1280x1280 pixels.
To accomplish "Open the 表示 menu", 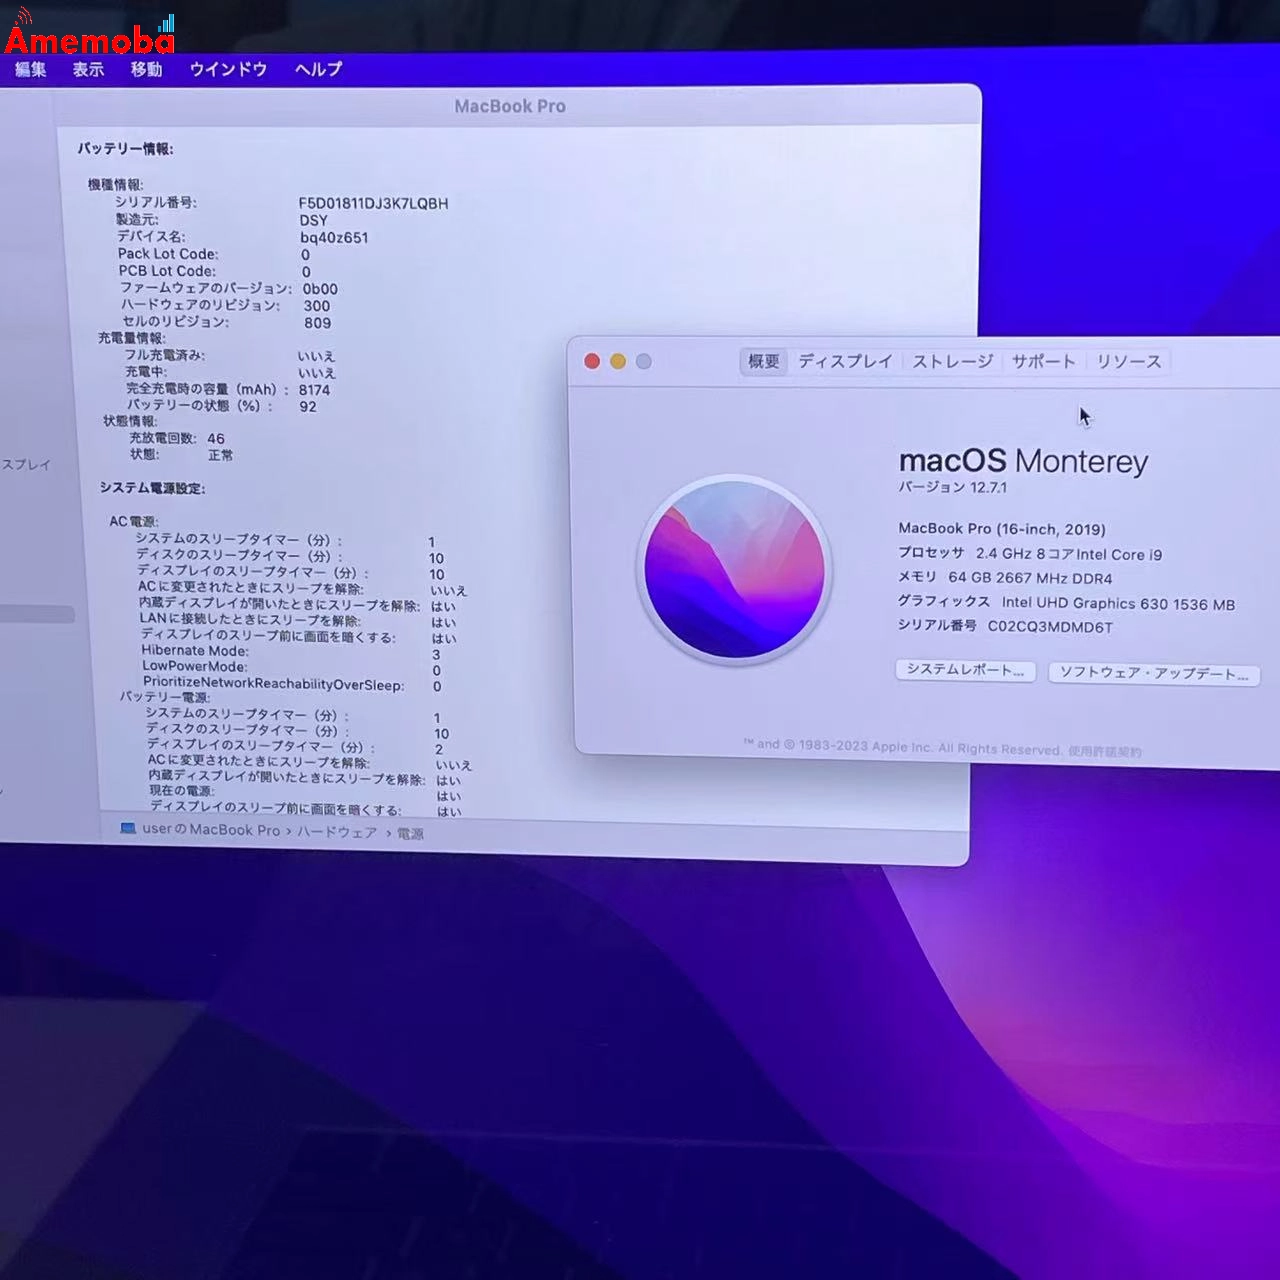I will tap(87, 69).
